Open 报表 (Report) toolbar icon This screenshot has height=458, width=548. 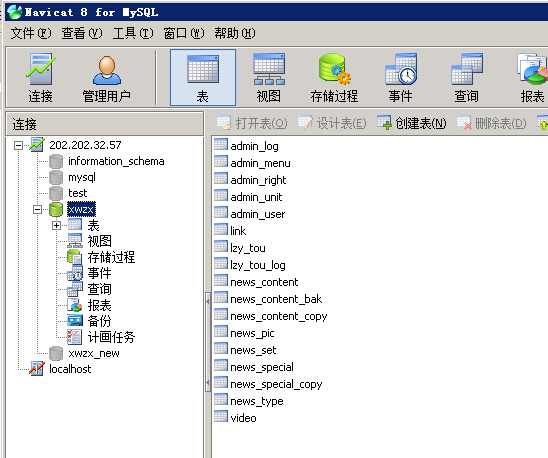click(532, 78)
